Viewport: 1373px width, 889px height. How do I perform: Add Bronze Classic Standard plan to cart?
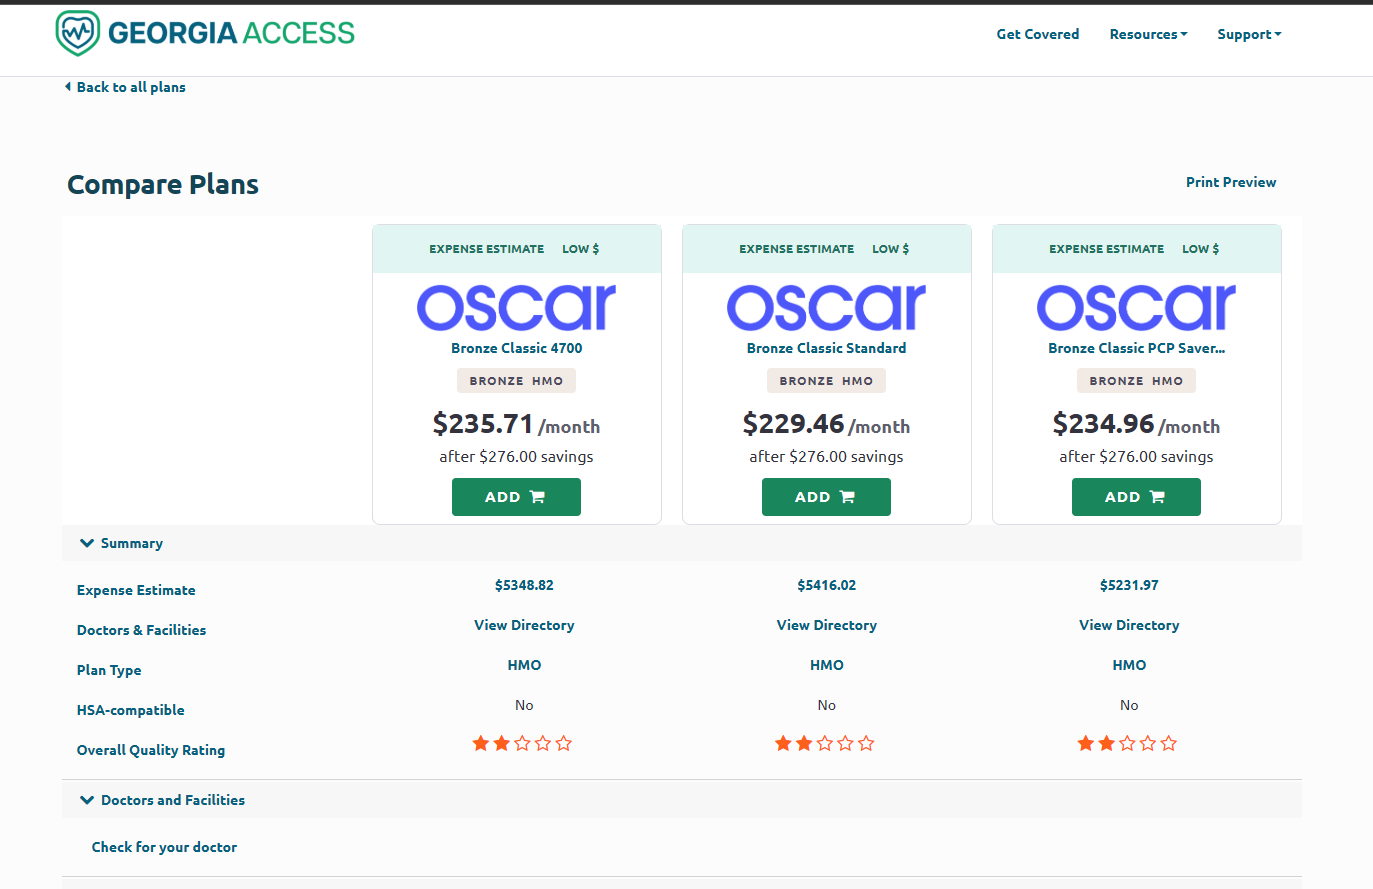pos(826,497)
